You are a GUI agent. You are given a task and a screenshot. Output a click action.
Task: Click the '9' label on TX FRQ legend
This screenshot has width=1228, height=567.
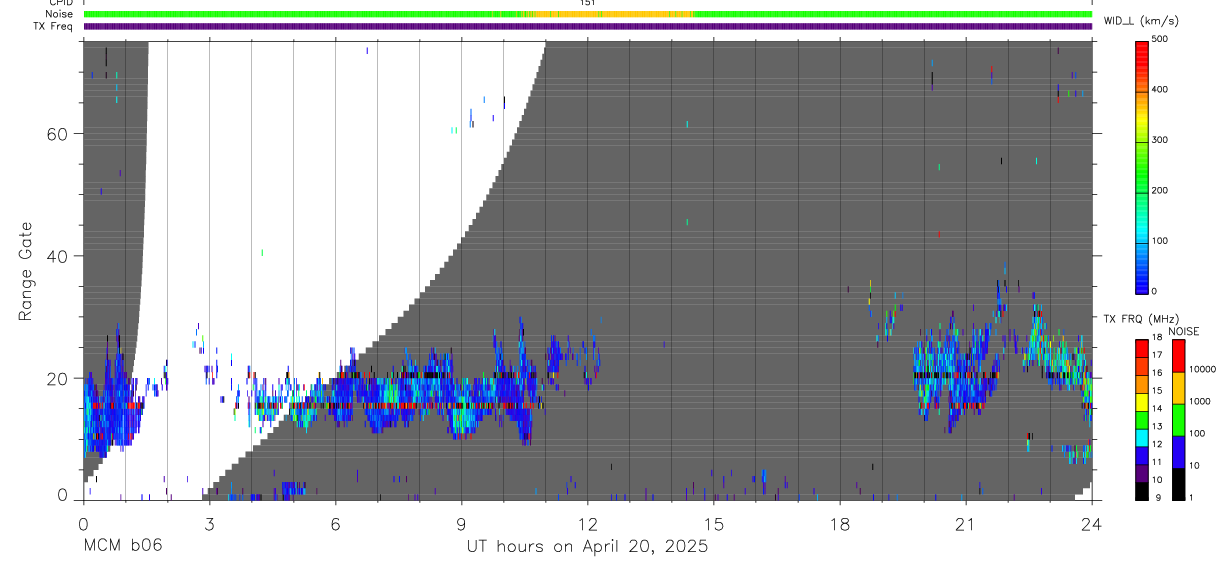(x=1160, y=498)
